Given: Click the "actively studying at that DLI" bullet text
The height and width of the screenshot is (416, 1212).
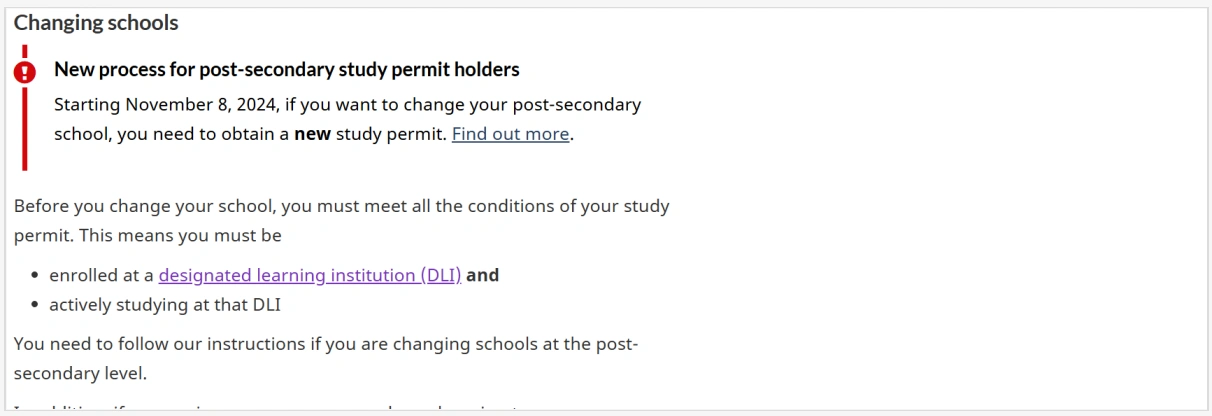Looking at the screenshot, I should [165, 305].
